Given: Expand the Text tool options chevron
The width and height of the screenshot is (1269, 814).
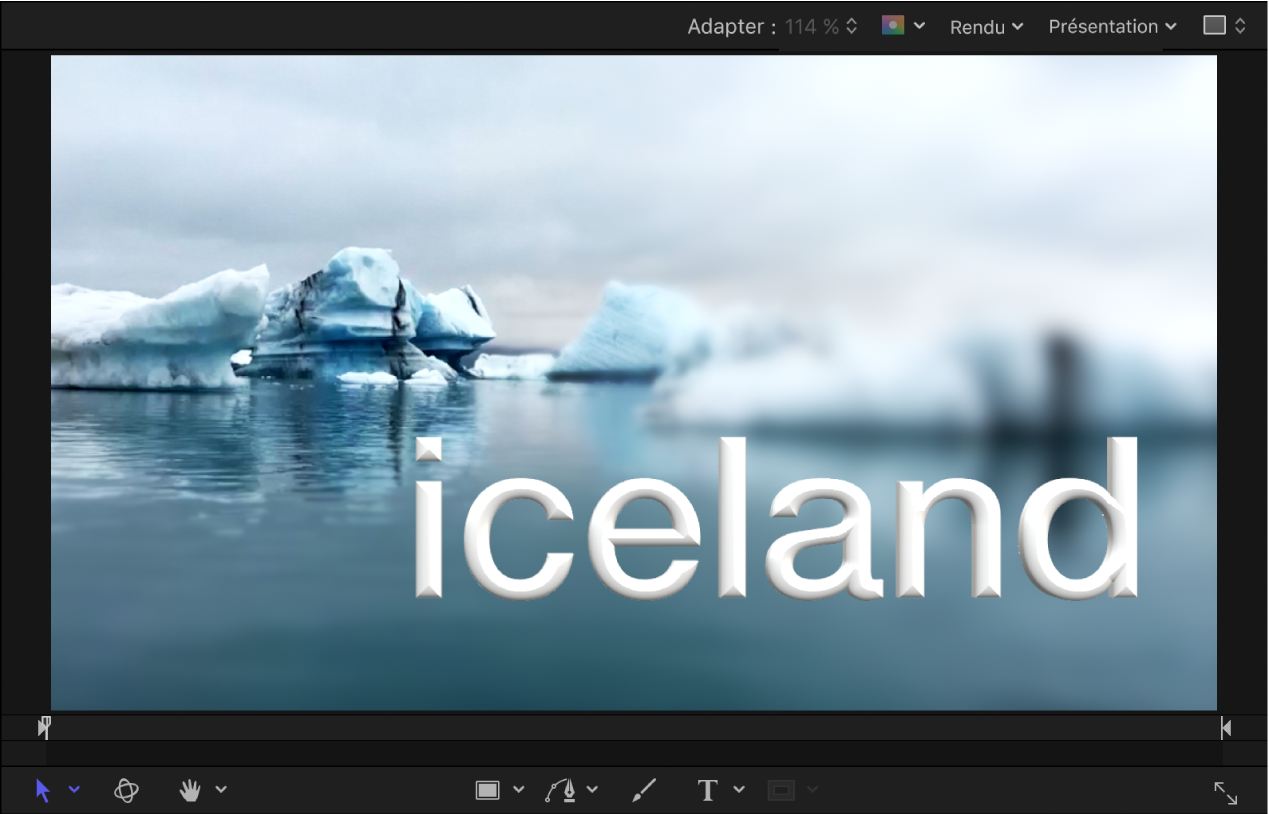Looking at the screenshot, I should 739,790.
